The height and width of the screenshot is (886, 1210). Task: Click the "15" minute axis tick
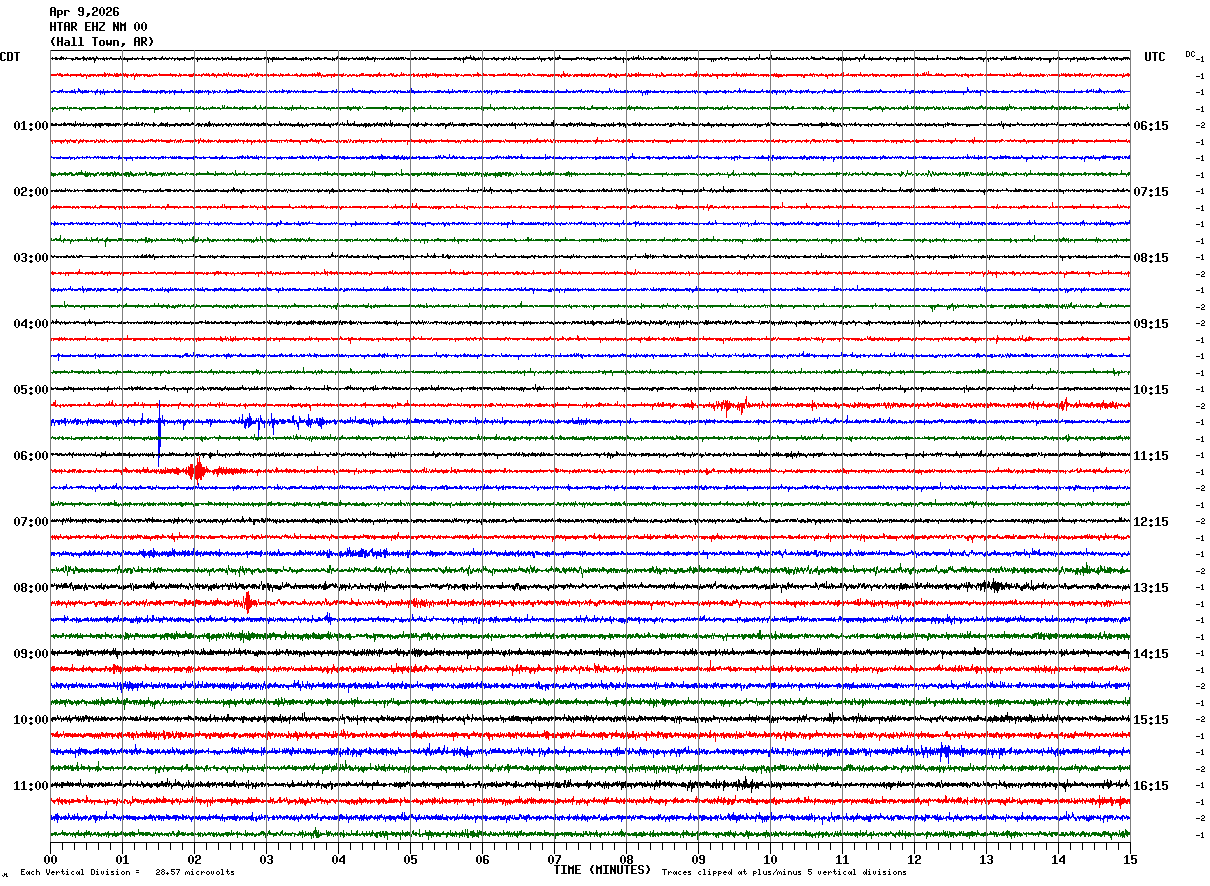tap(1130, 859)
